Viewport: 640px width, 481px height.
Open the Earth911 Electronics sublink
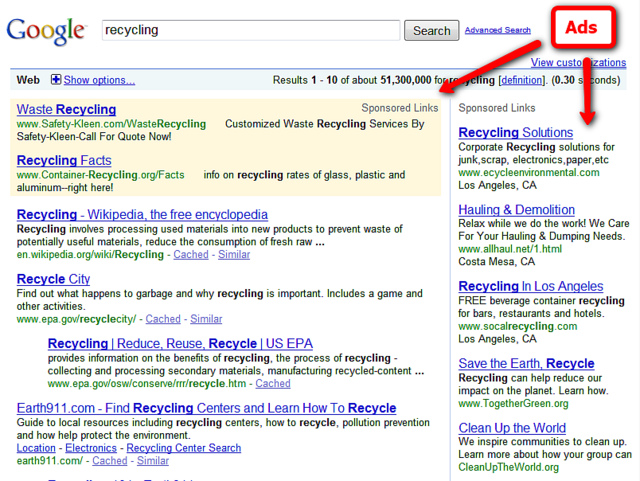coord(91,448)
